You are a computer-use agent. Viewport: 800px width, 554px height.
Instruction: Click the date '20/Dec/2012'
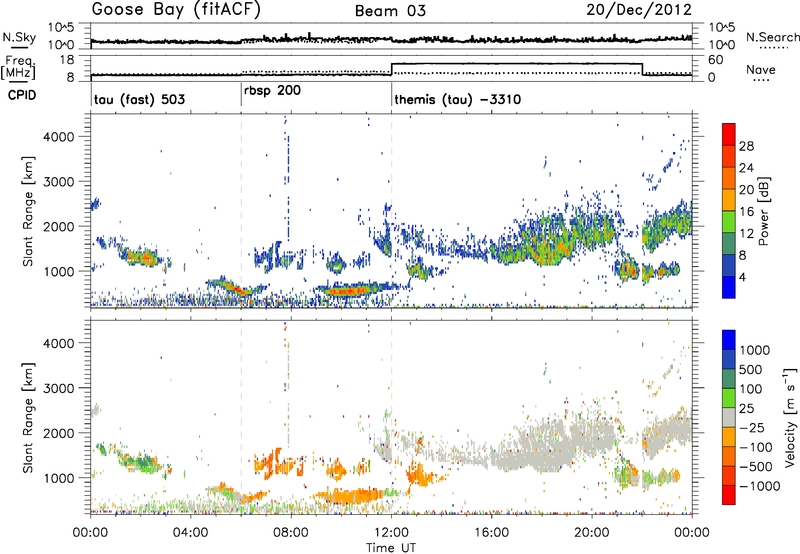click(639, 10)
